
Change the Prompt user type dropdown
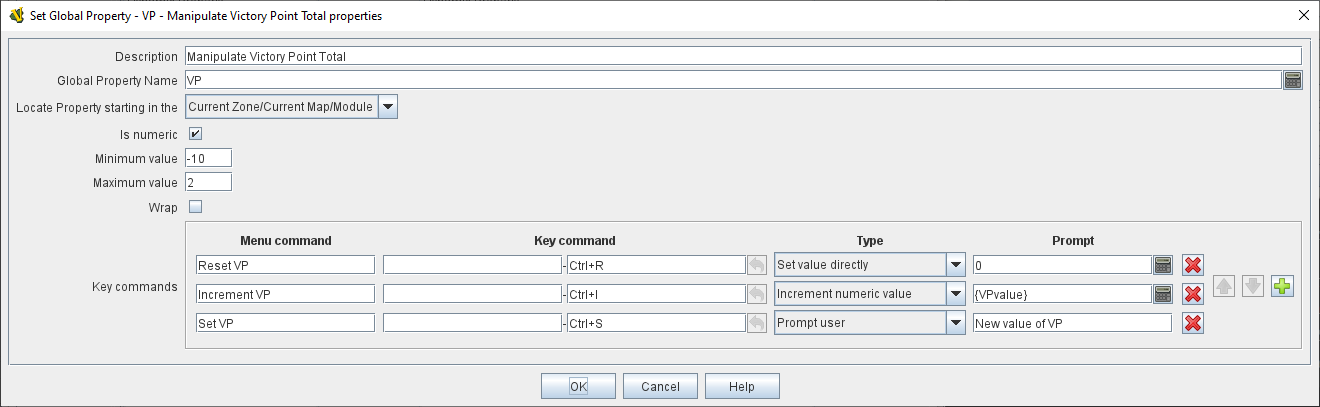click(x=956, y=323)
